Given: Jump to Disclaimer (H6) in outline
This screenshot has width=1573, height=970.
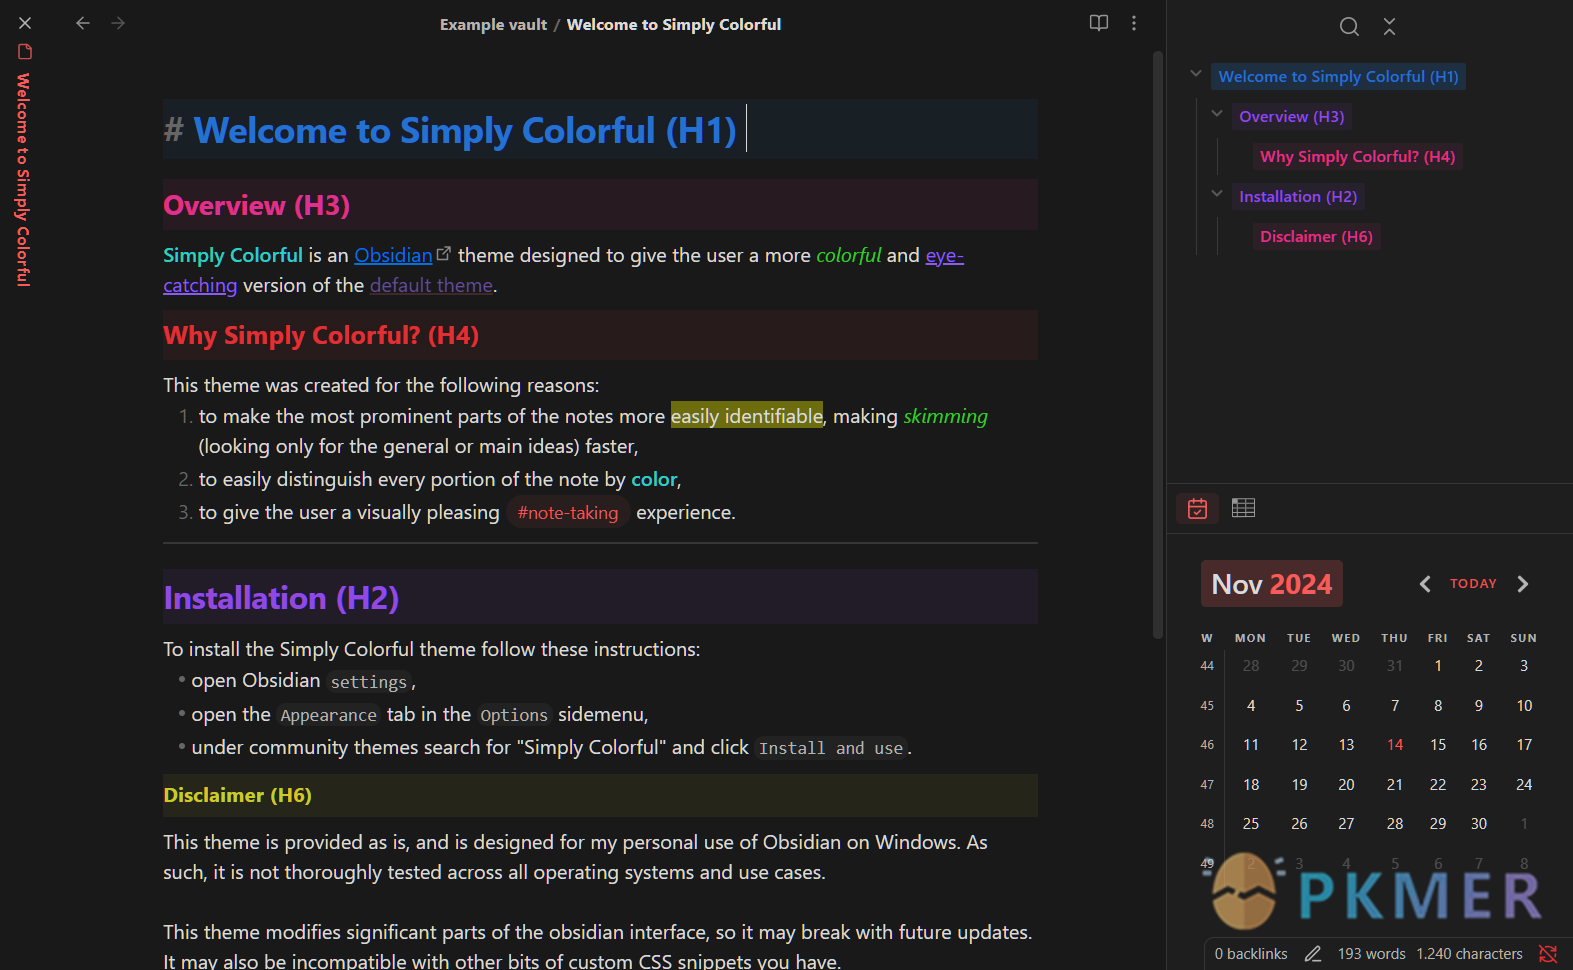Looking at the screenshot, I should click(1316, 236).
